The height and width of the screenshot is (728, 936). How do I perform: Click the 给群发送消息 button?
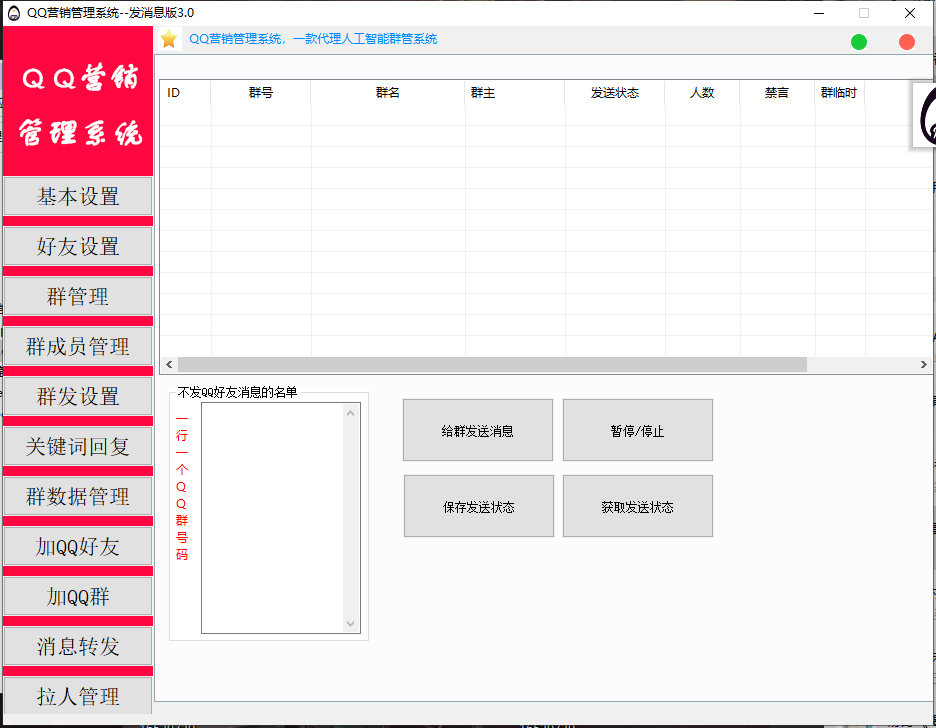[478, 430]
